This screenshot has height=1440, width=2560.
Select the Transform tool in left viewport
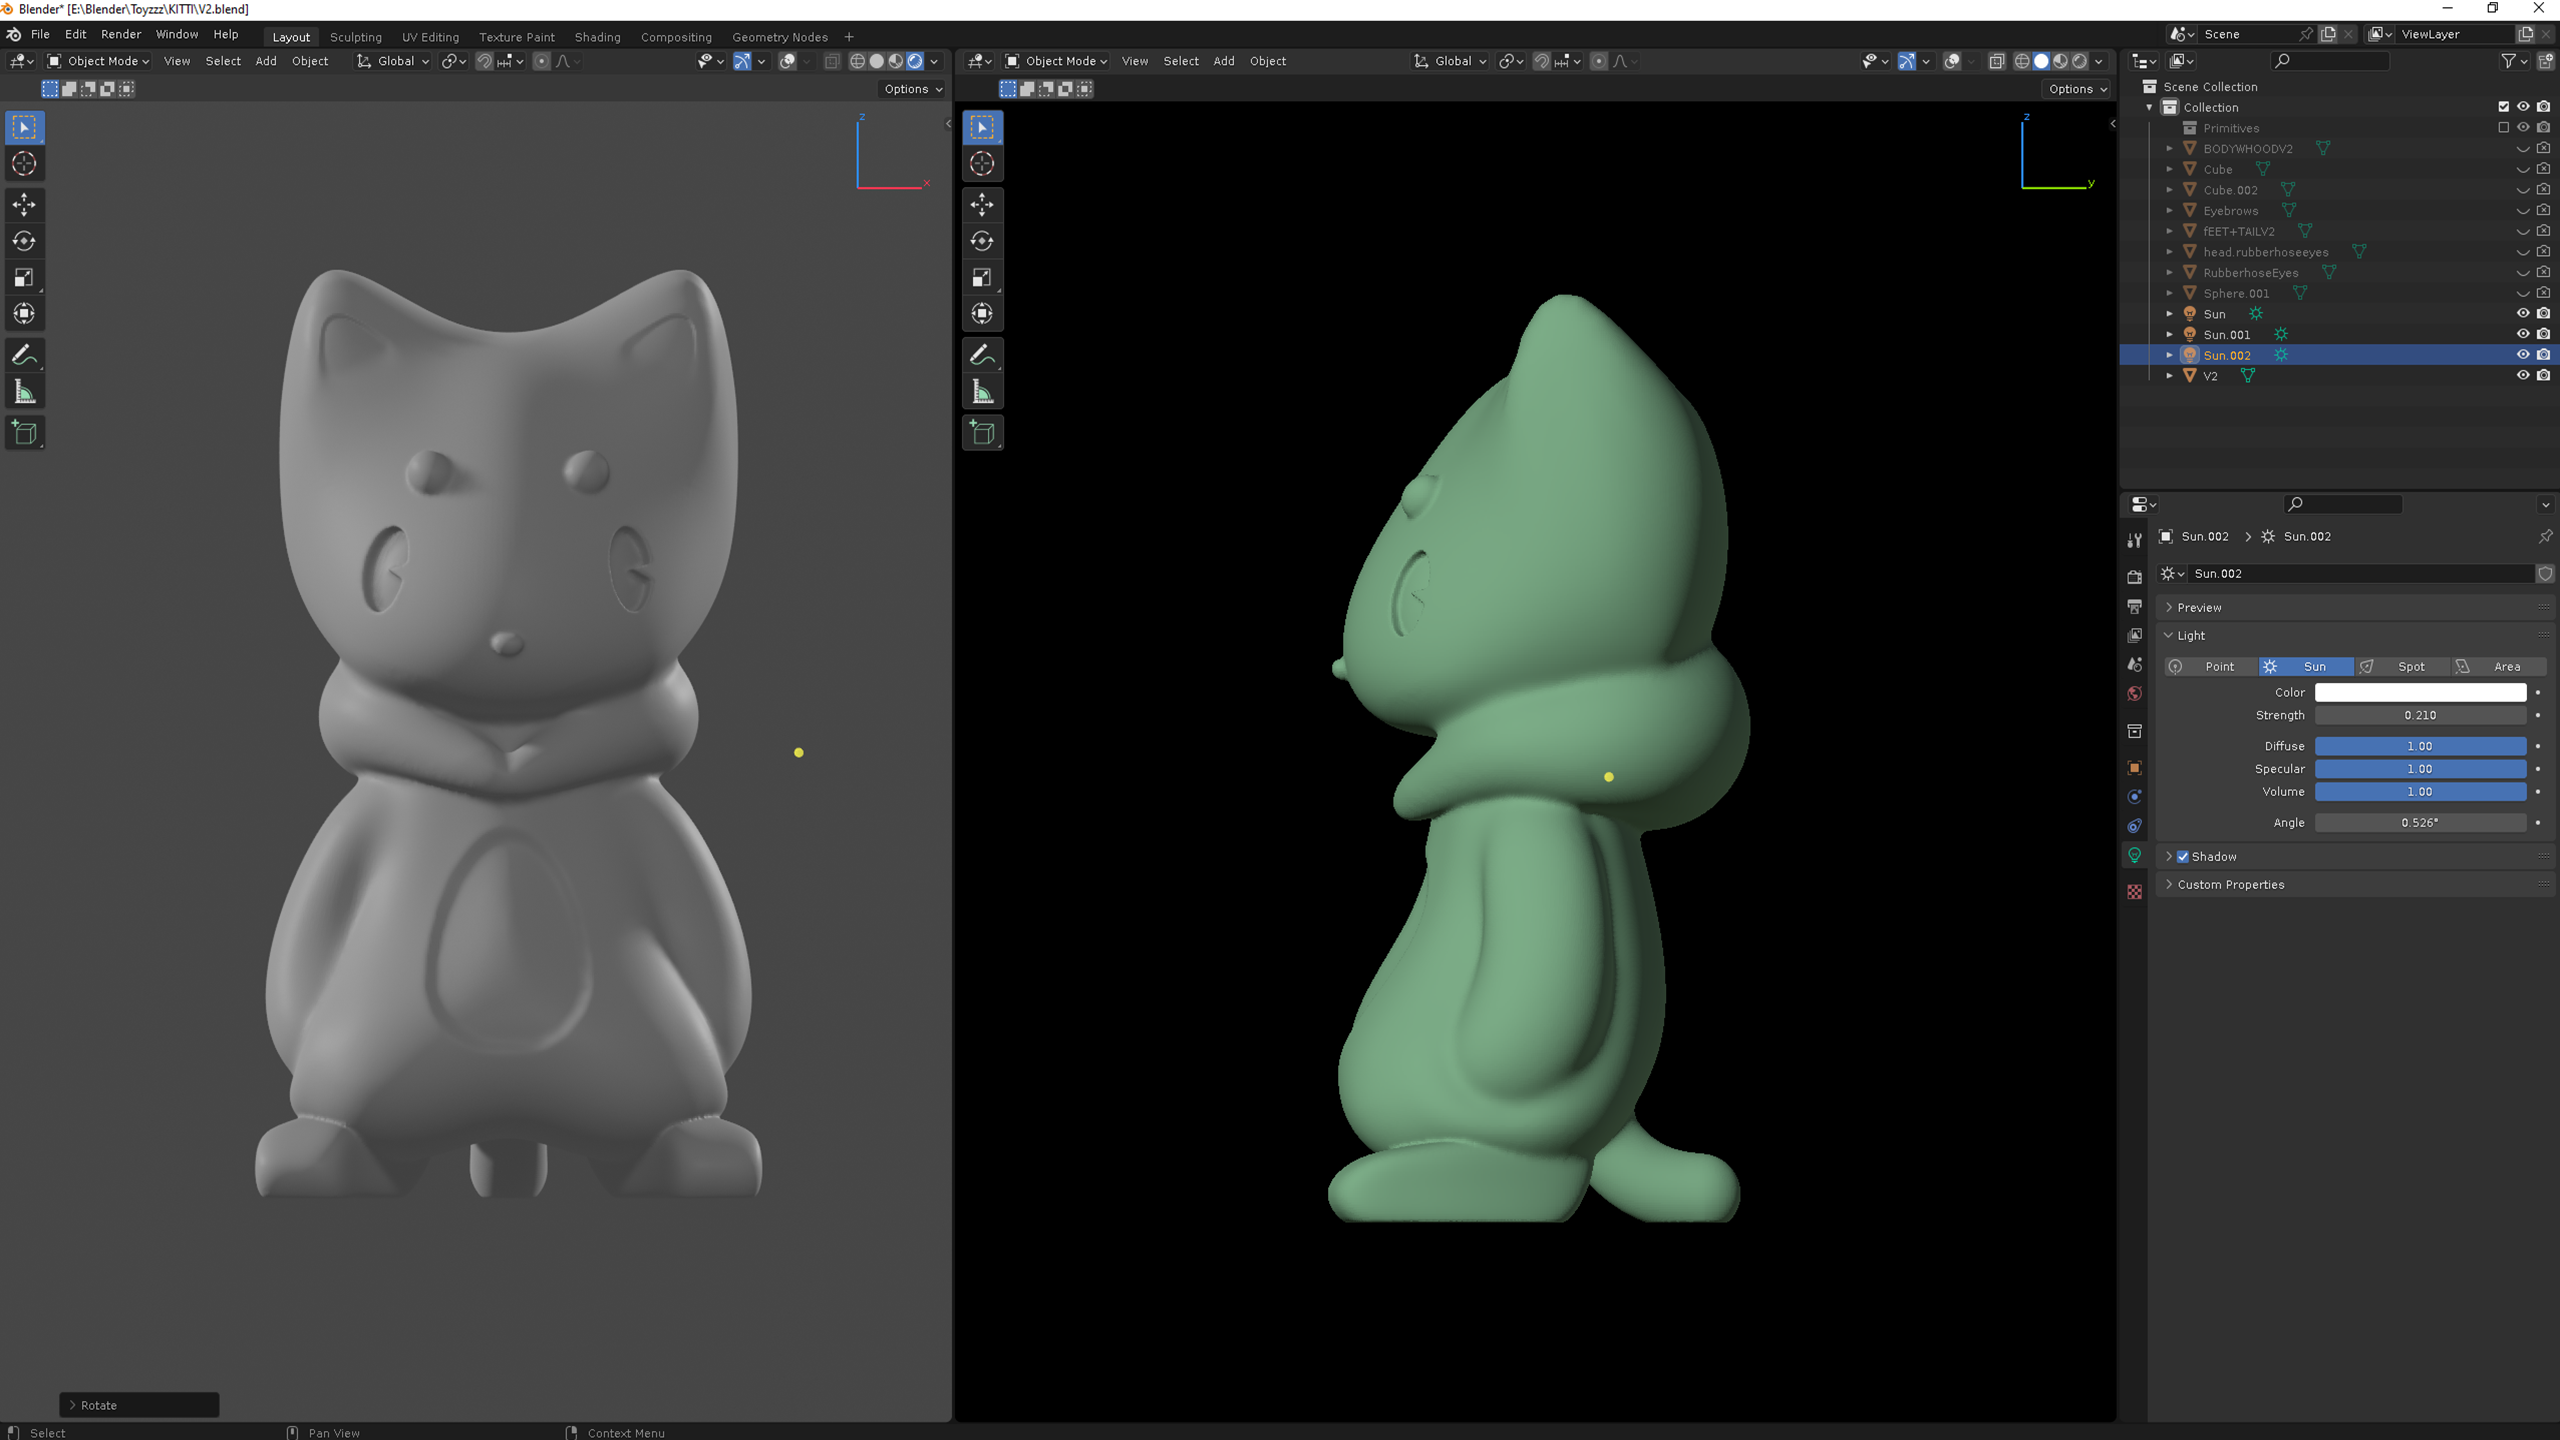click(24, 314)
